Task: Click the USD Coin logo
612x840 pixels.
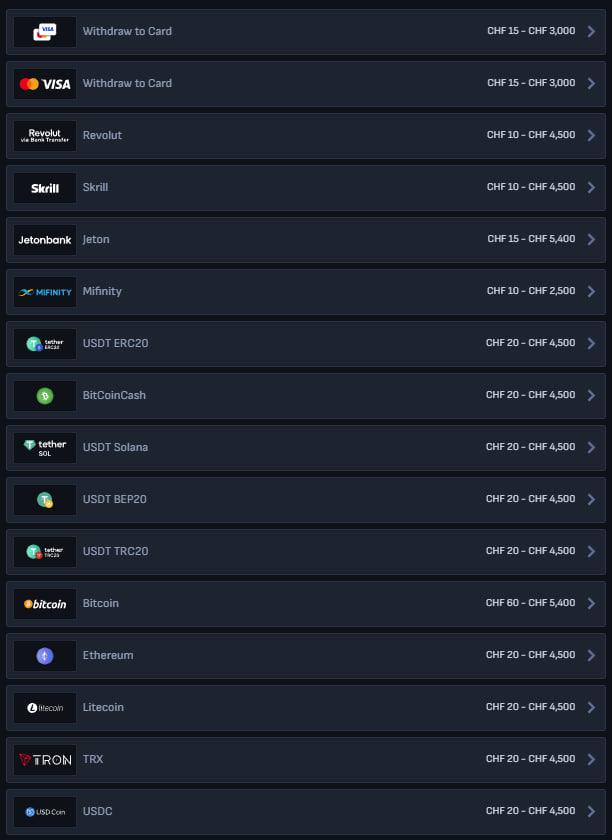Action: coord(45,812)
